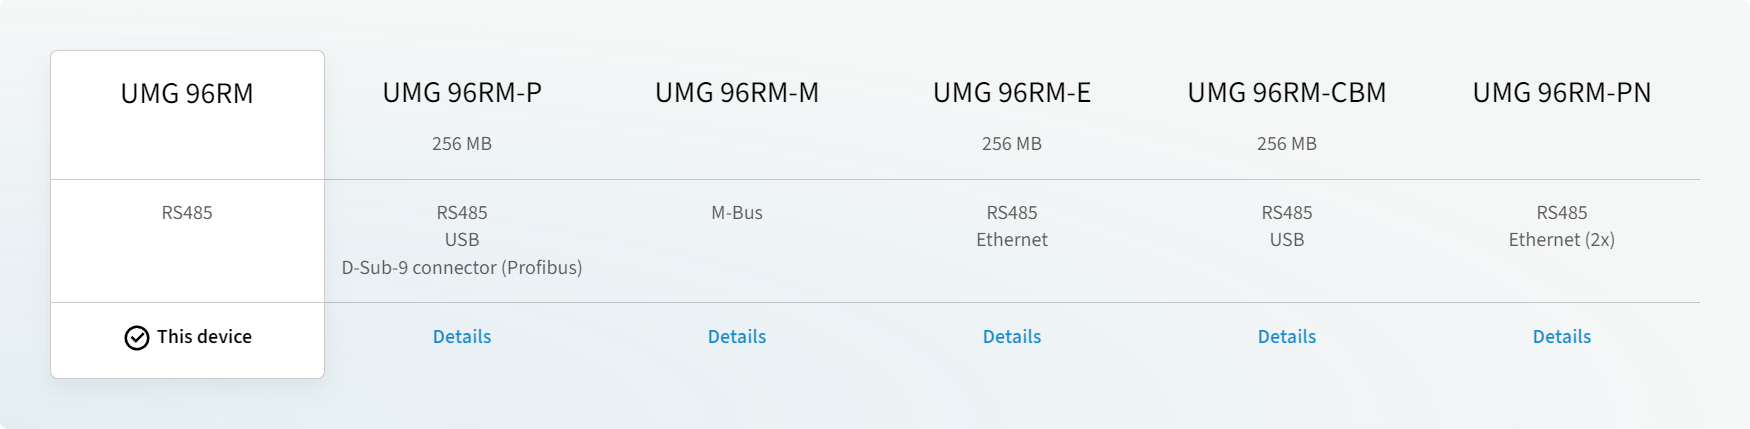Select the UMG 96RM-E heading

[x=1012, y=93]
